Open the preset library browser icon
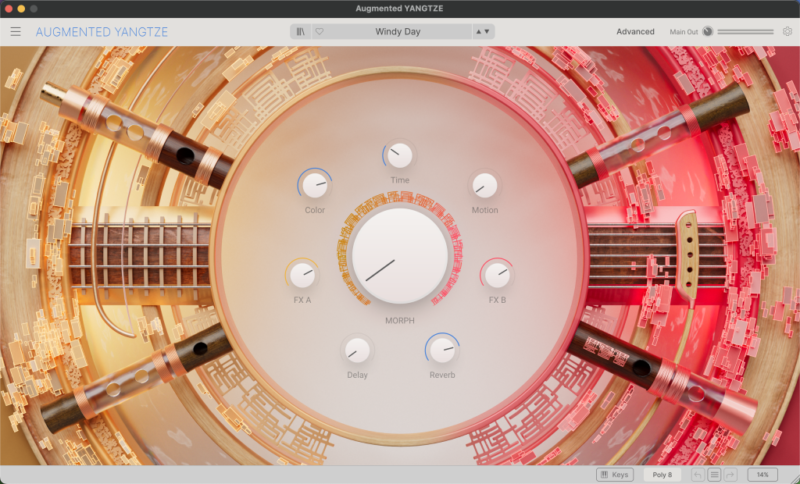The image size is (800, 484). pyautogui.click(x=301, y=32)
